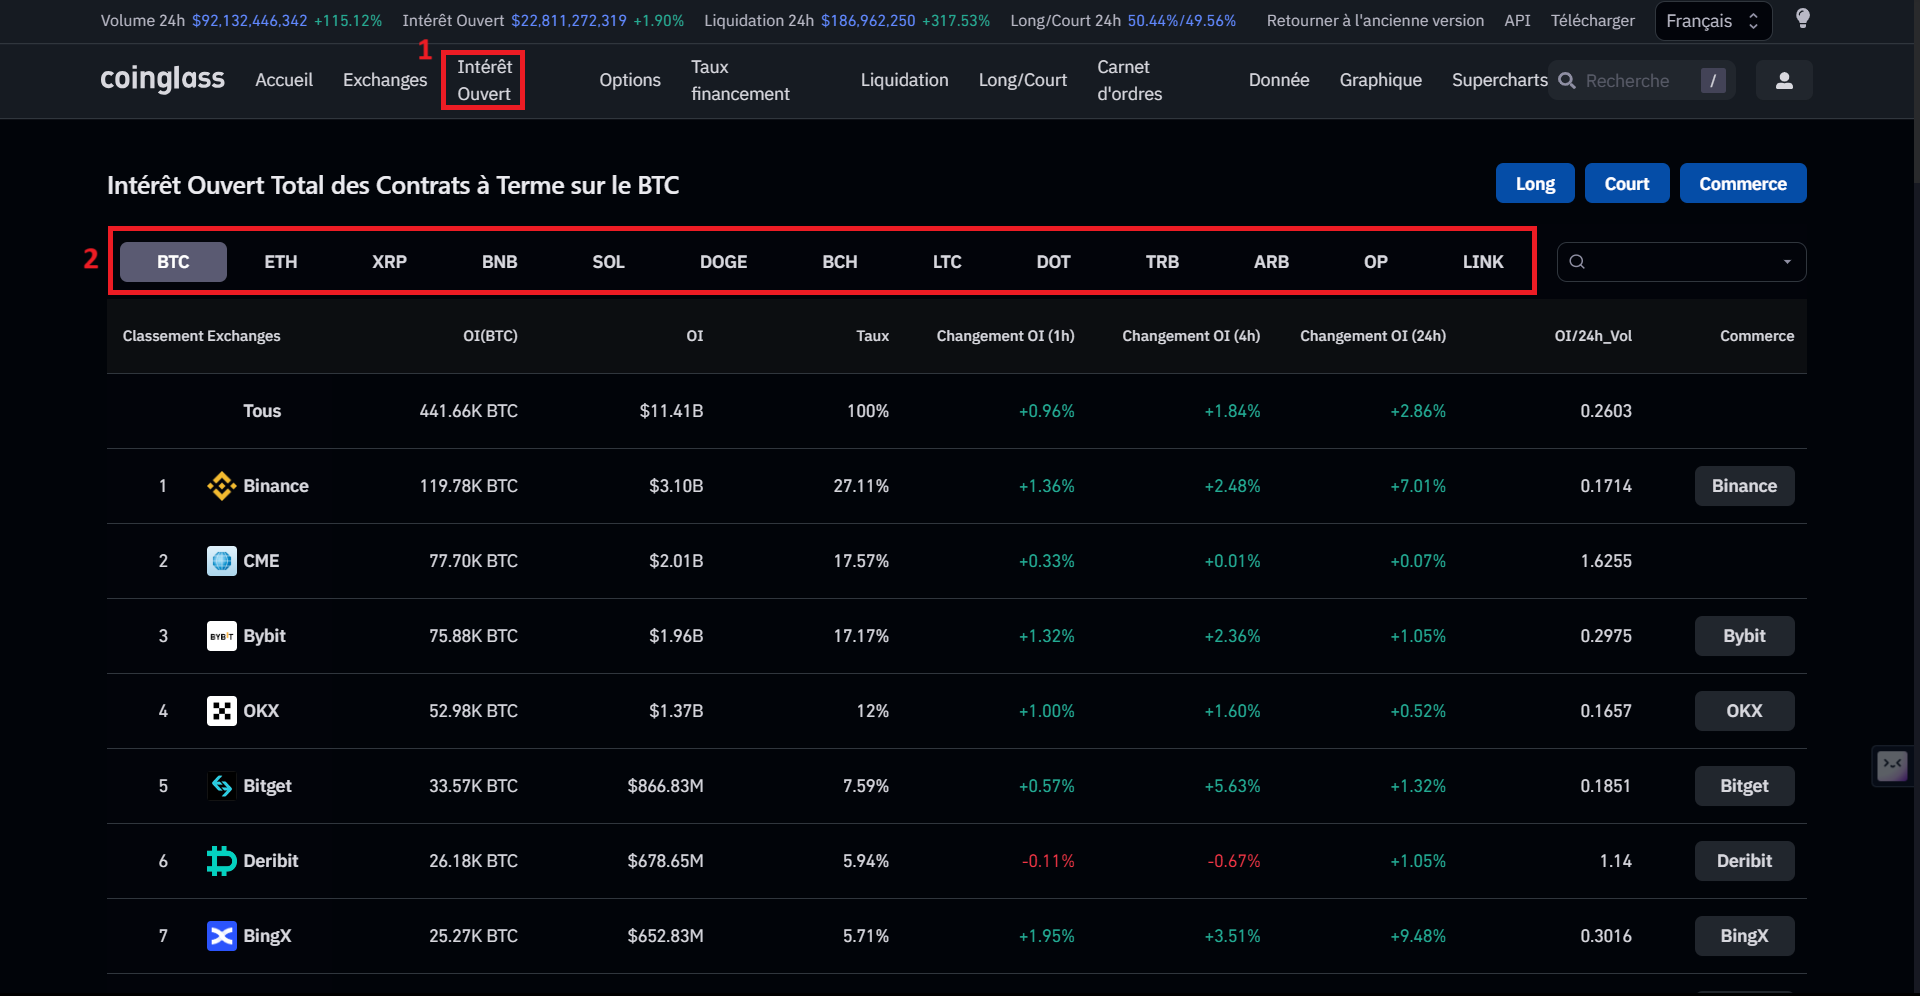The width and height of the screenshot is (1920, 996).
Task: Click the blue Long button
Action: pyautogui.click(x=1535, y=183)
